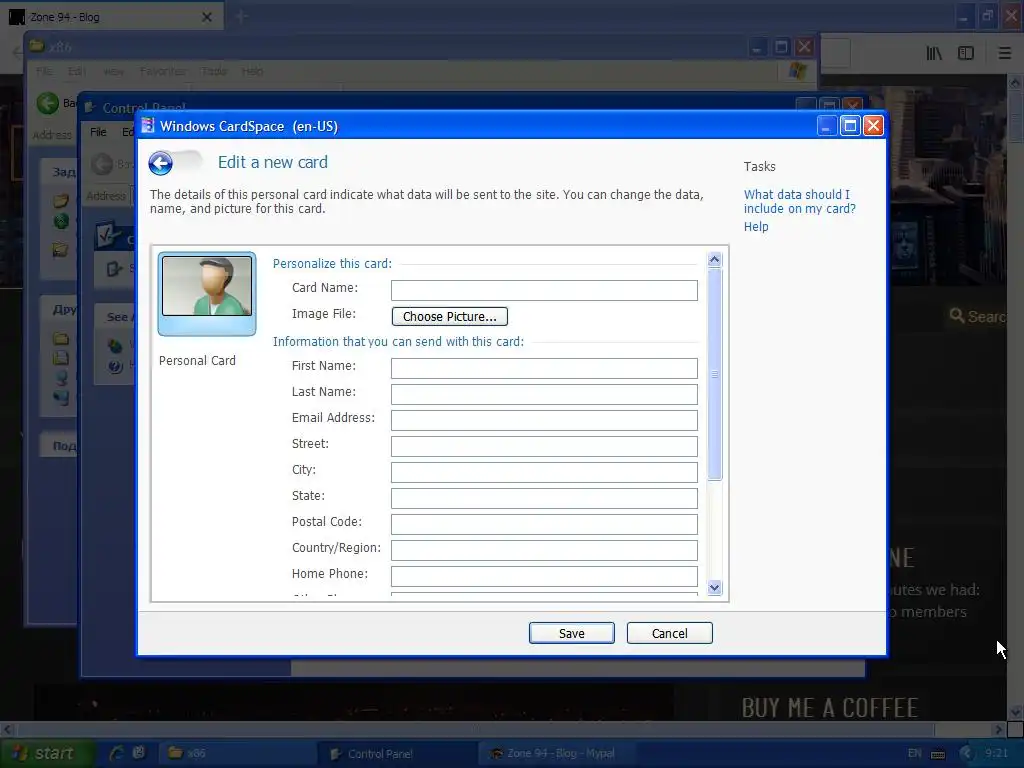The image size is (1024, 768).
Task: Click the card form scrollbar down arrow
Action: 714,587
